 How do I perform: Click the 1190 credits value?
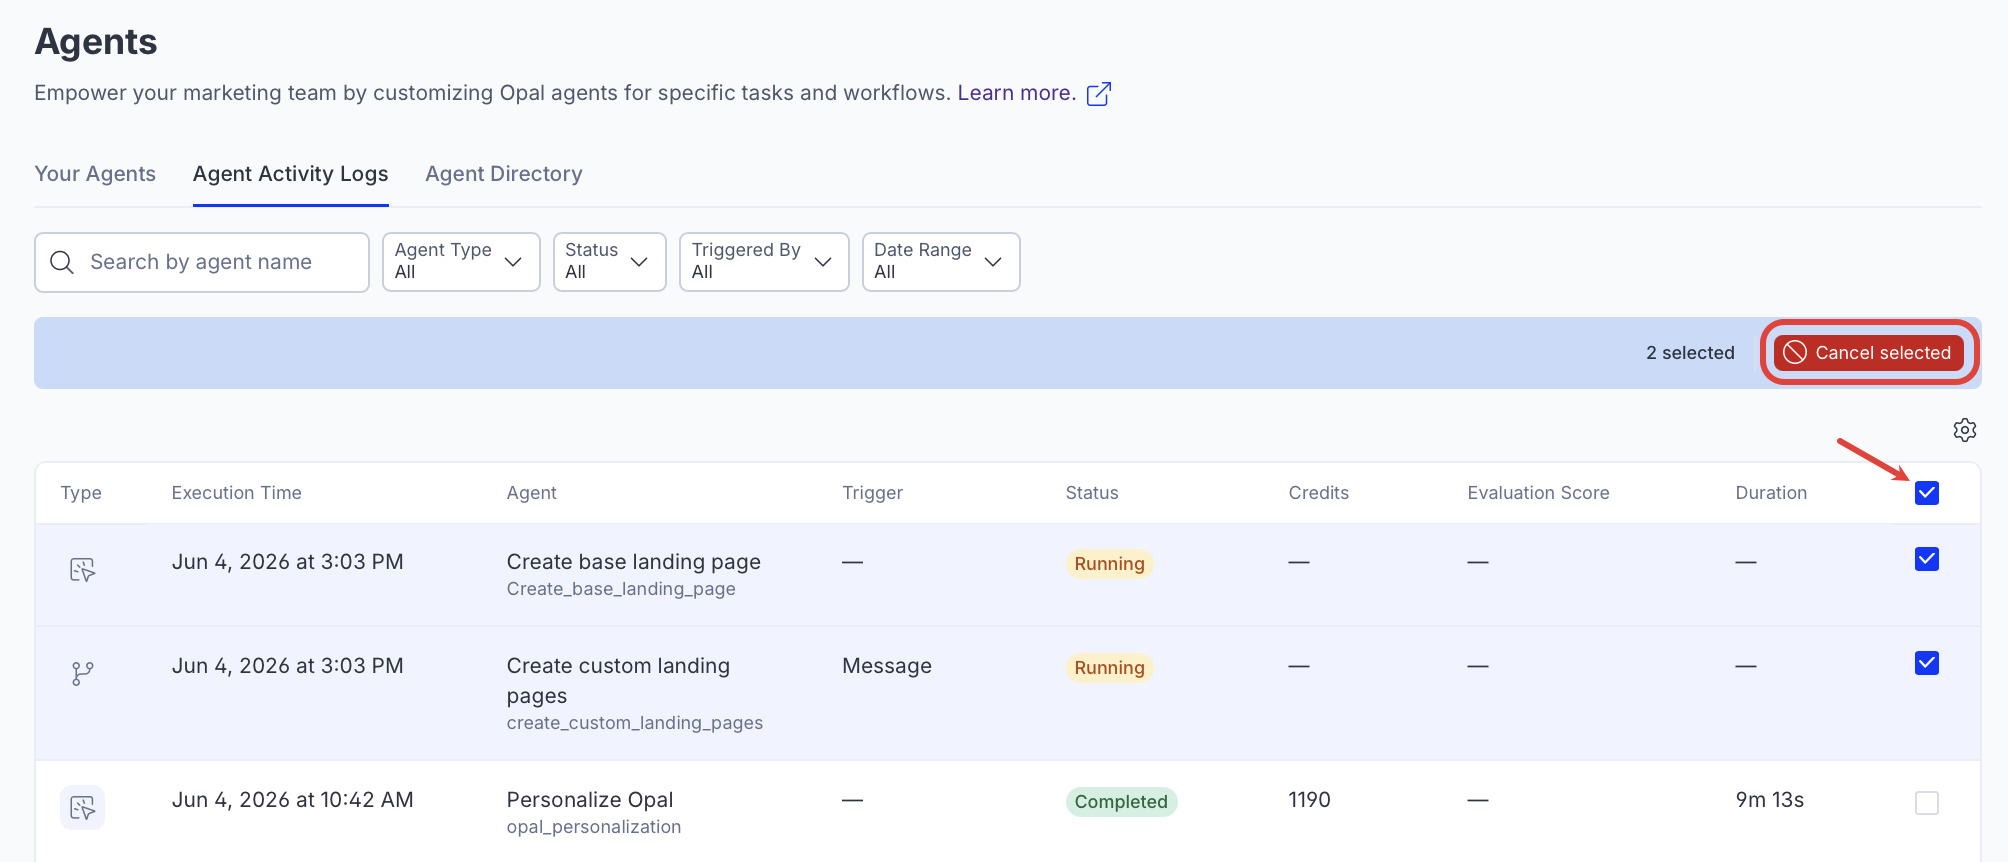click(1310, 800)
